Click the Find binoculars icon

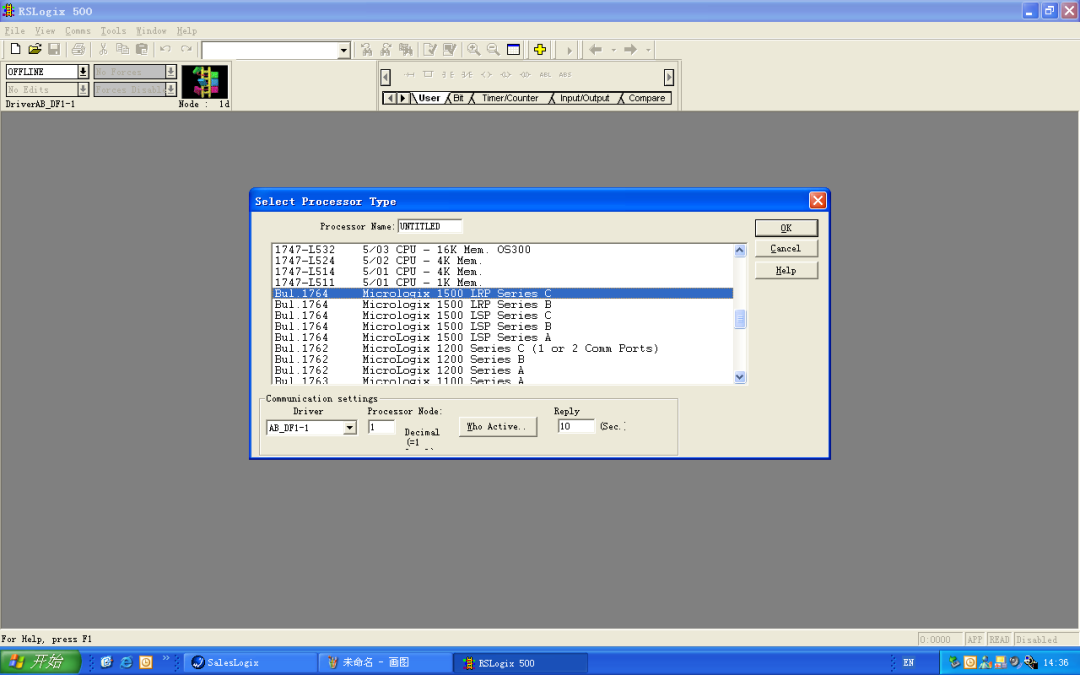366,50
